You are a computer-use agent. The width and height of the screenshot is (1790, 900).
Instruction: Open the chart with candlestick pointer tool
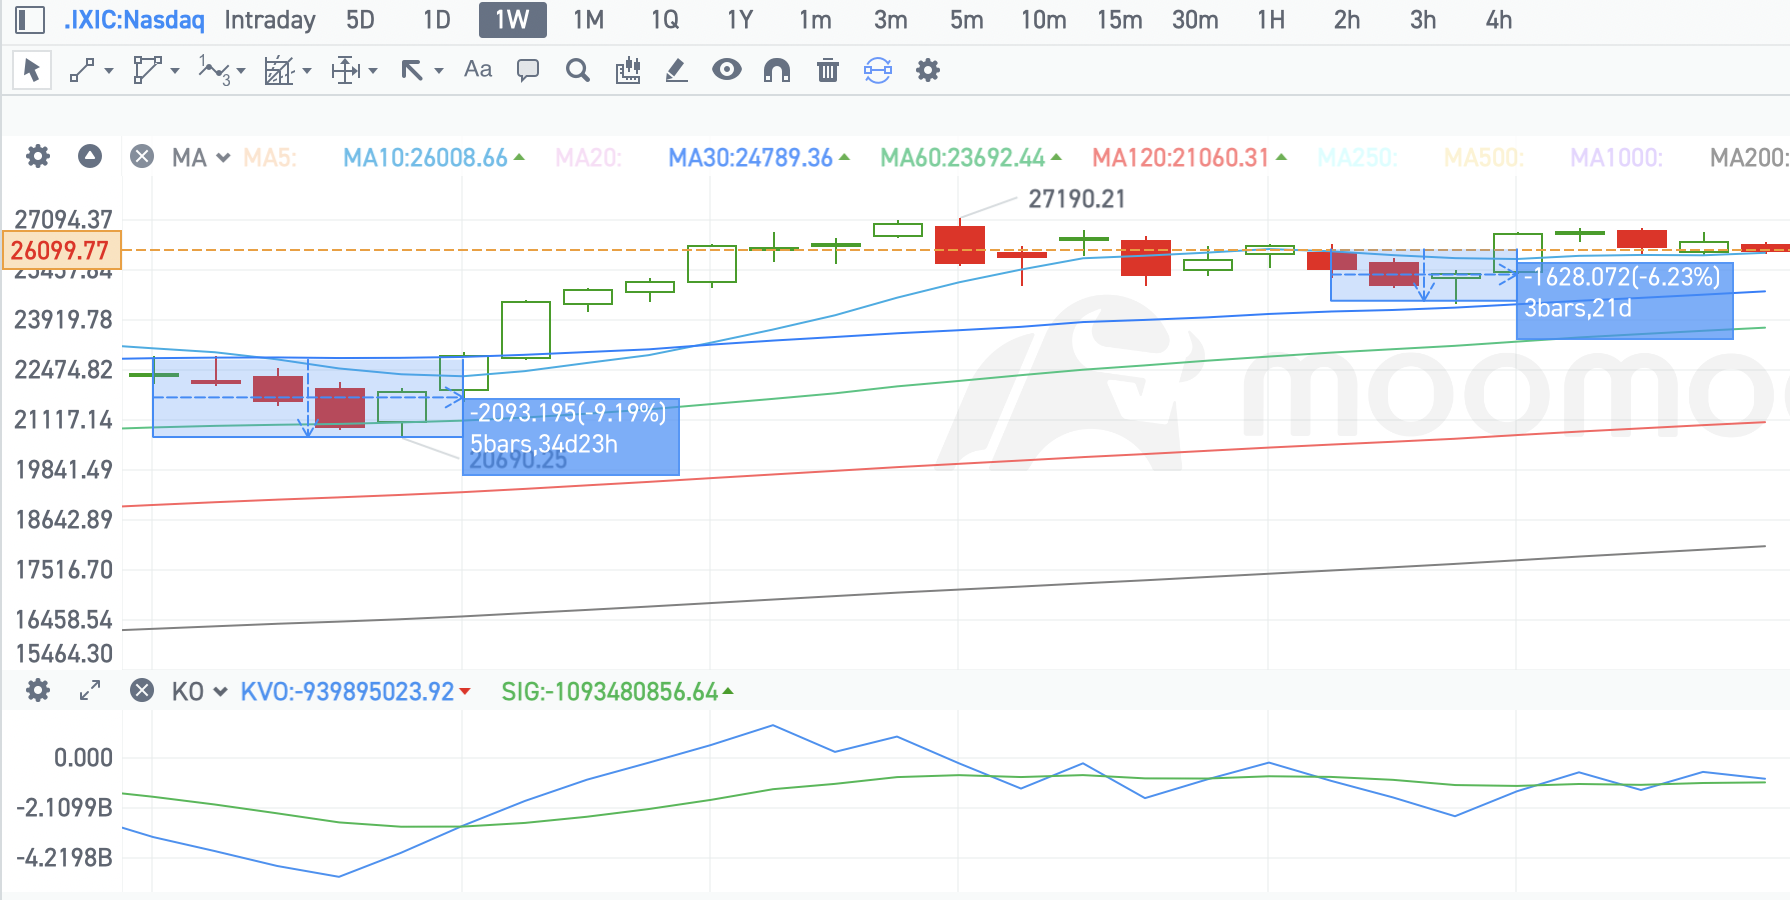click(628, 70)
